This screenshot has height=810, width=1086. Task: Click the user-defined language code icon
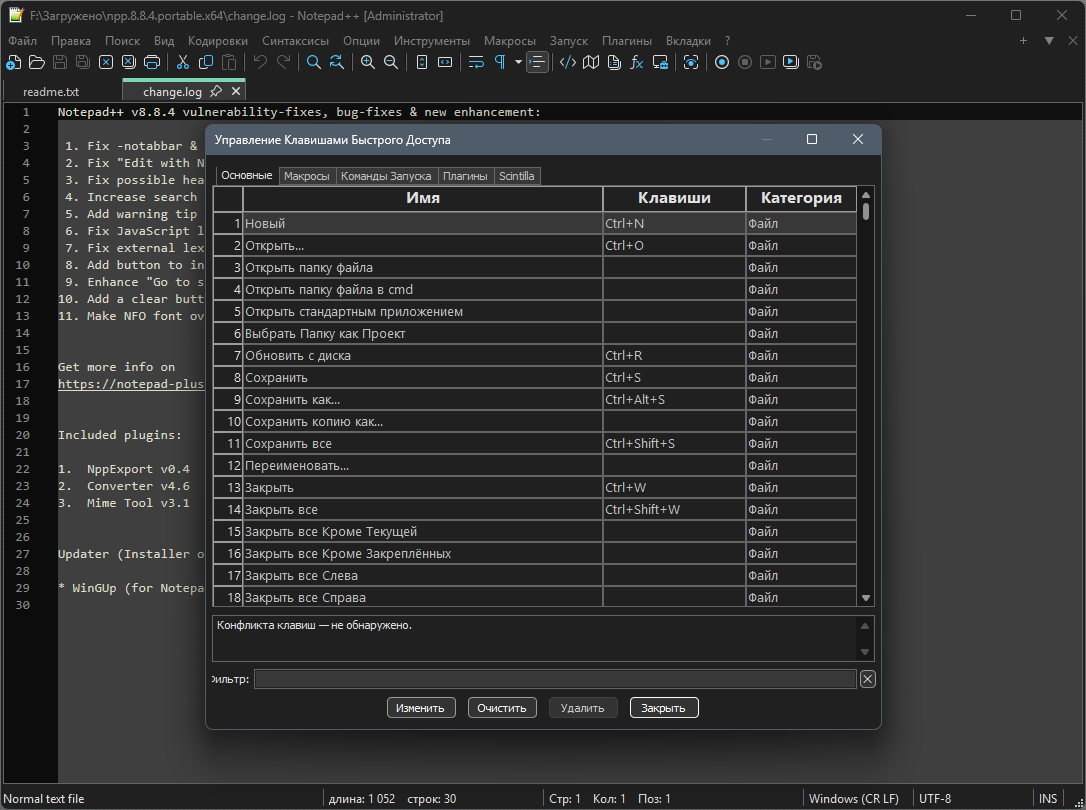568,62
